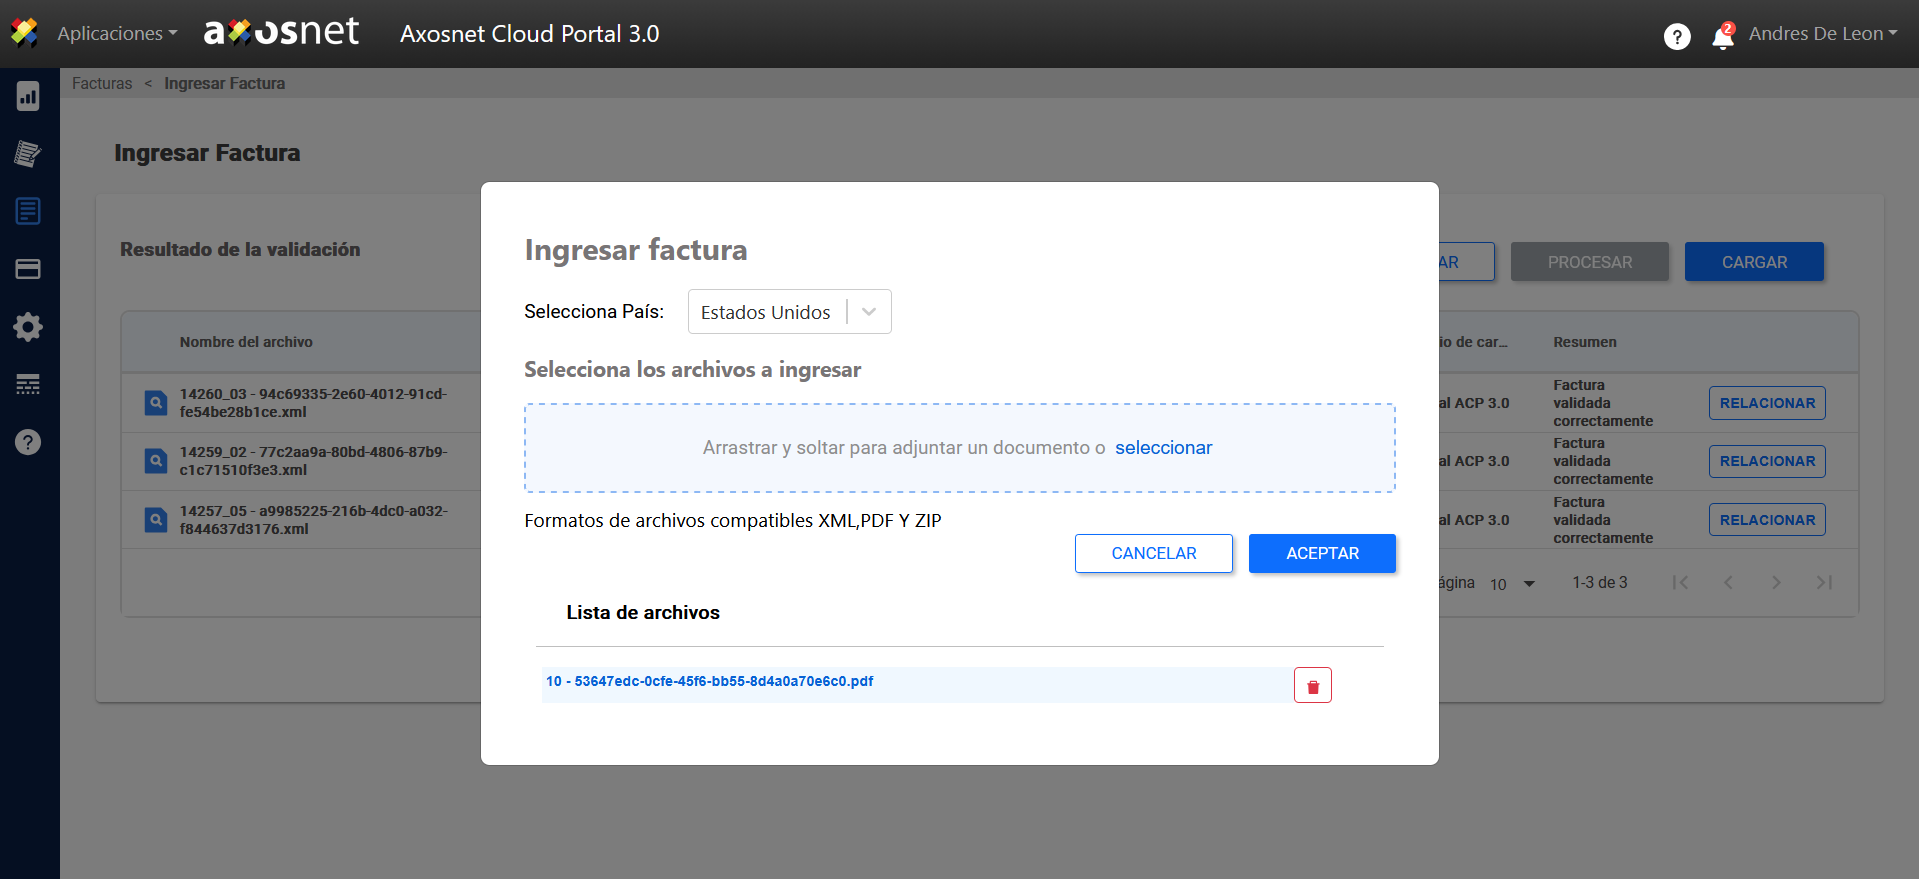The image size is (1919, 879).
Task: Click the first RELACIONAR button
Action: [x=1766, y=403]
